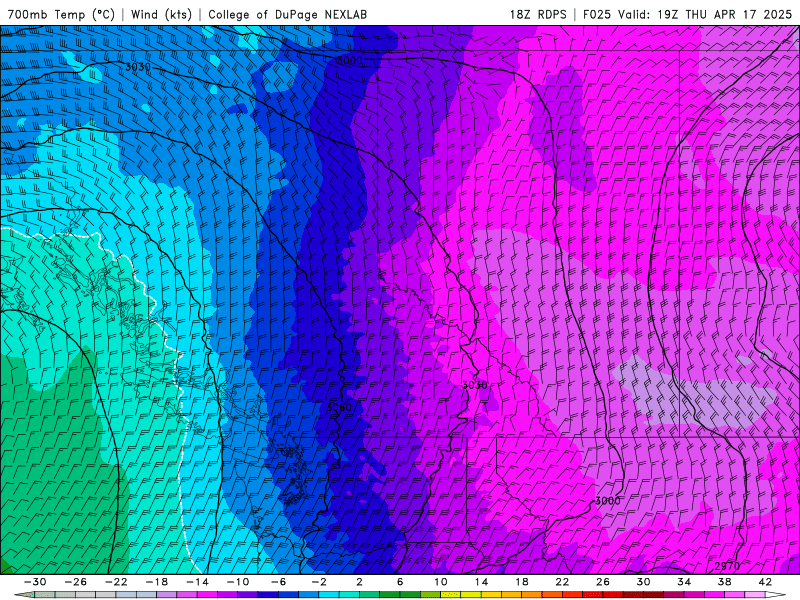Click the 22 legend value
The image size is (800, 600).
562,582
